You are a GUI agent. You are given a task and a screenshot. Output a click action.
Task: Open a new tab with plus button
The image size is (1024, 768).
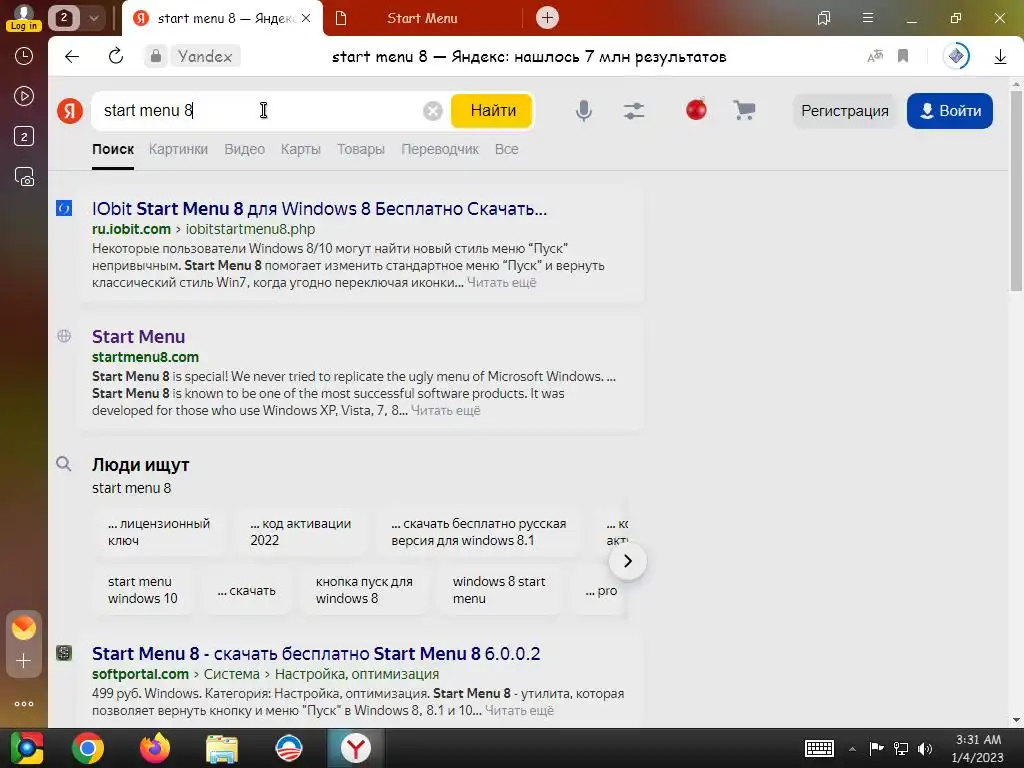click(547, 18)
